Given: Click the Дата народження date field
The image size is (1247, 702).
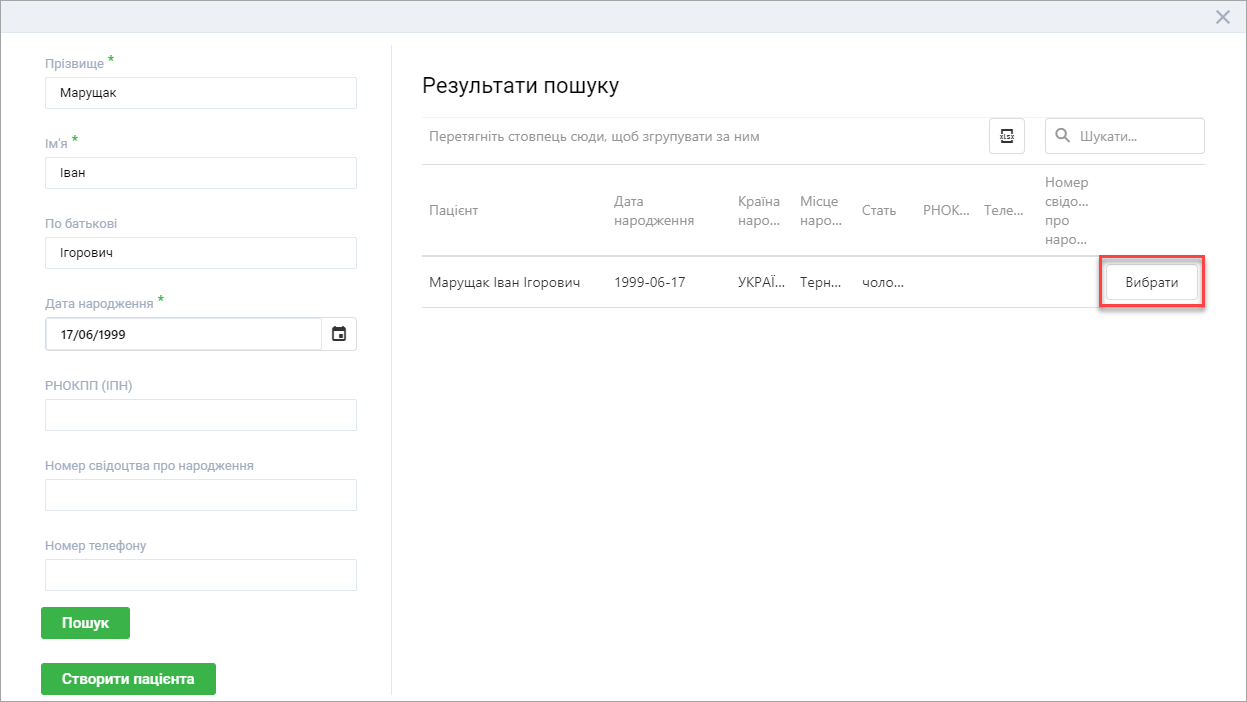Looking at the screenshot, I should pos(183,335).
